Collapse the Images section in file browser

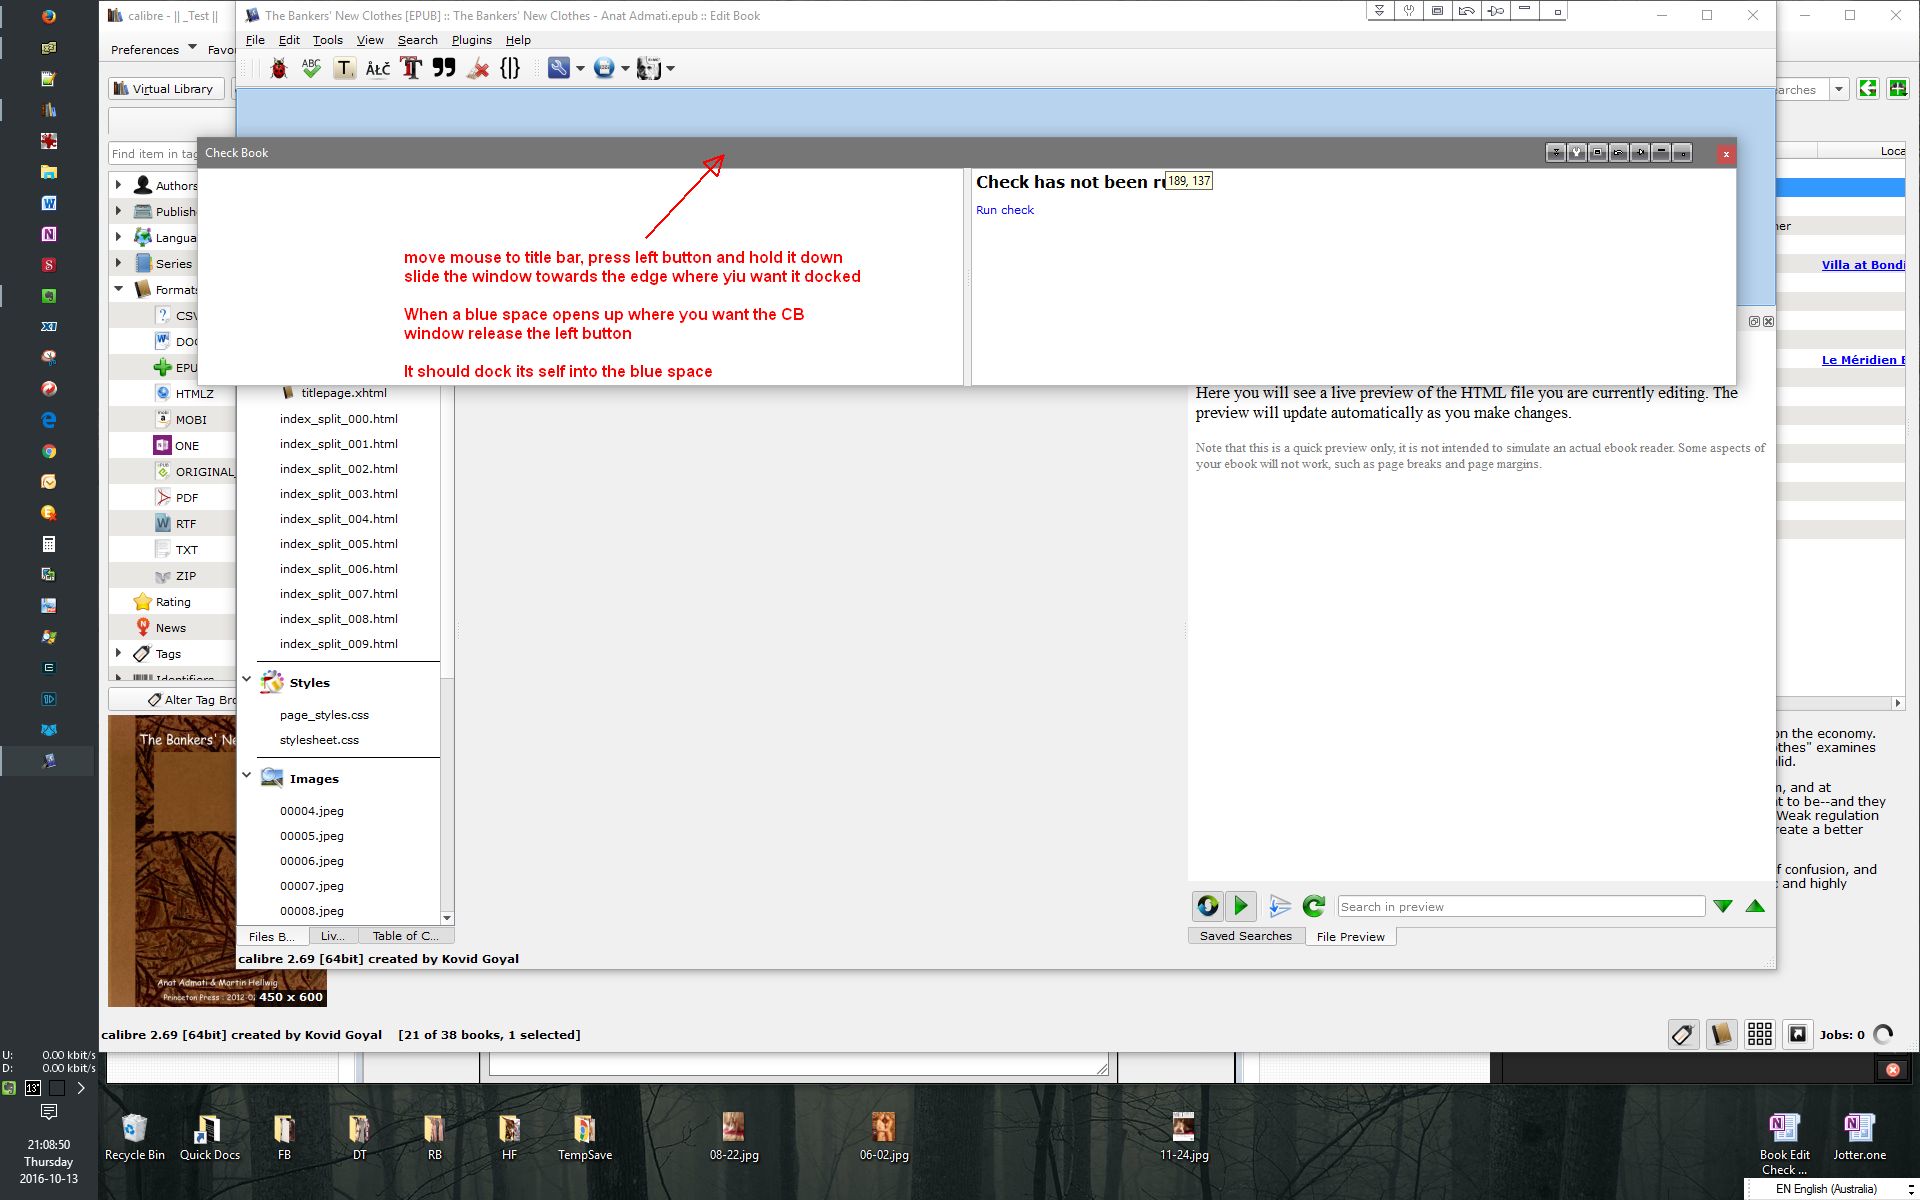[x=247, y=775]
